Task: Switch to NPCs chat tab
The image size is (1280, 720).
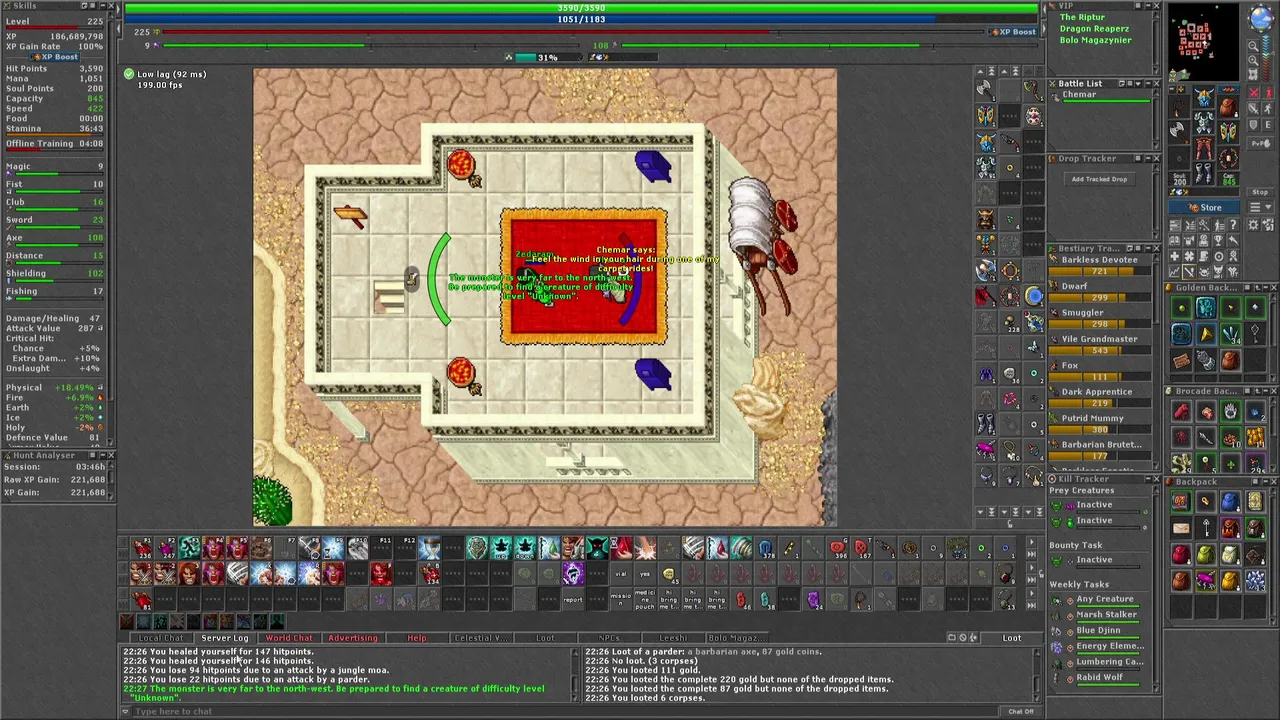Action: 609,638
